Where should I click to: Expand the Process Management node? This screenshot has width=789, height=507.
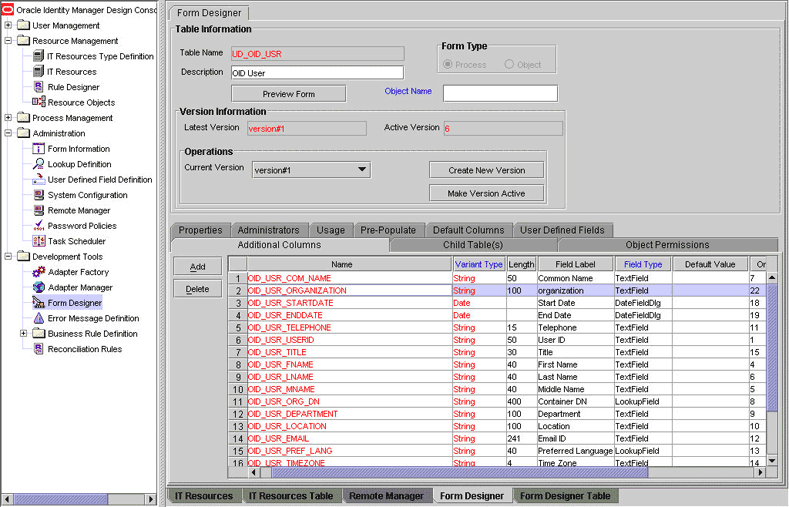click(8, 118)
